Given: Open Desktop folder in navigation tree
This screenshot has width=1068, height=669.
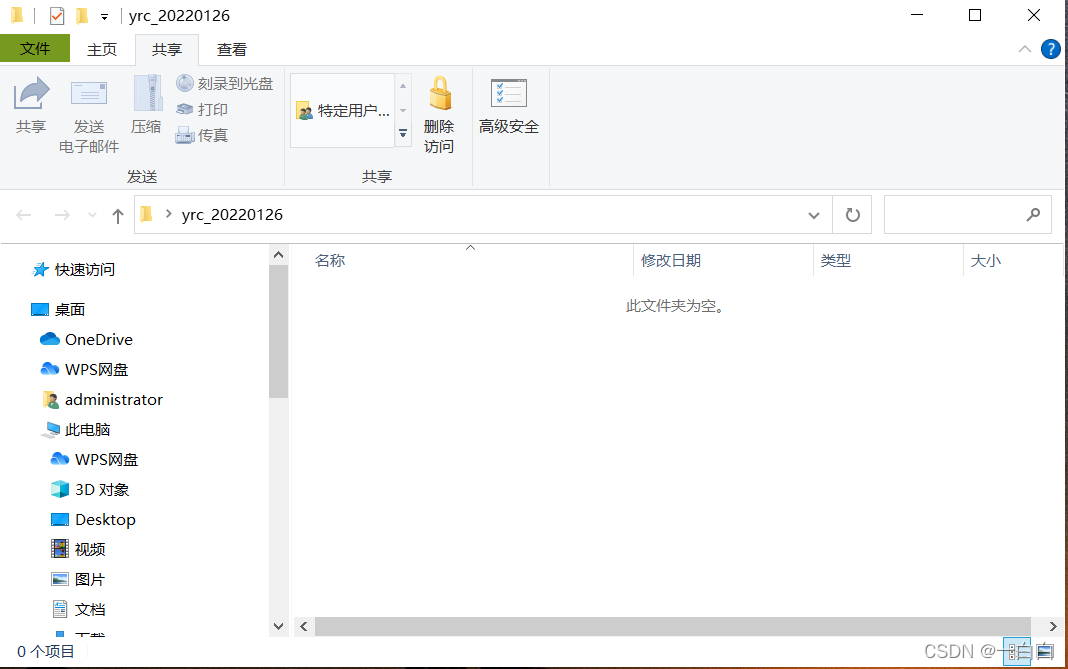Looking at the screenshot, I should [93, 519].
